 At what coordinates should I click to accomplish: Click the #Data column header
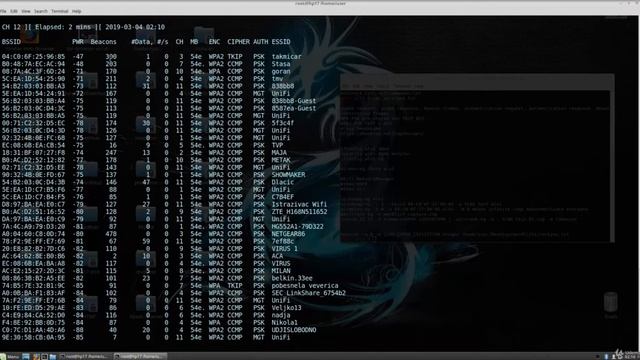141,42
